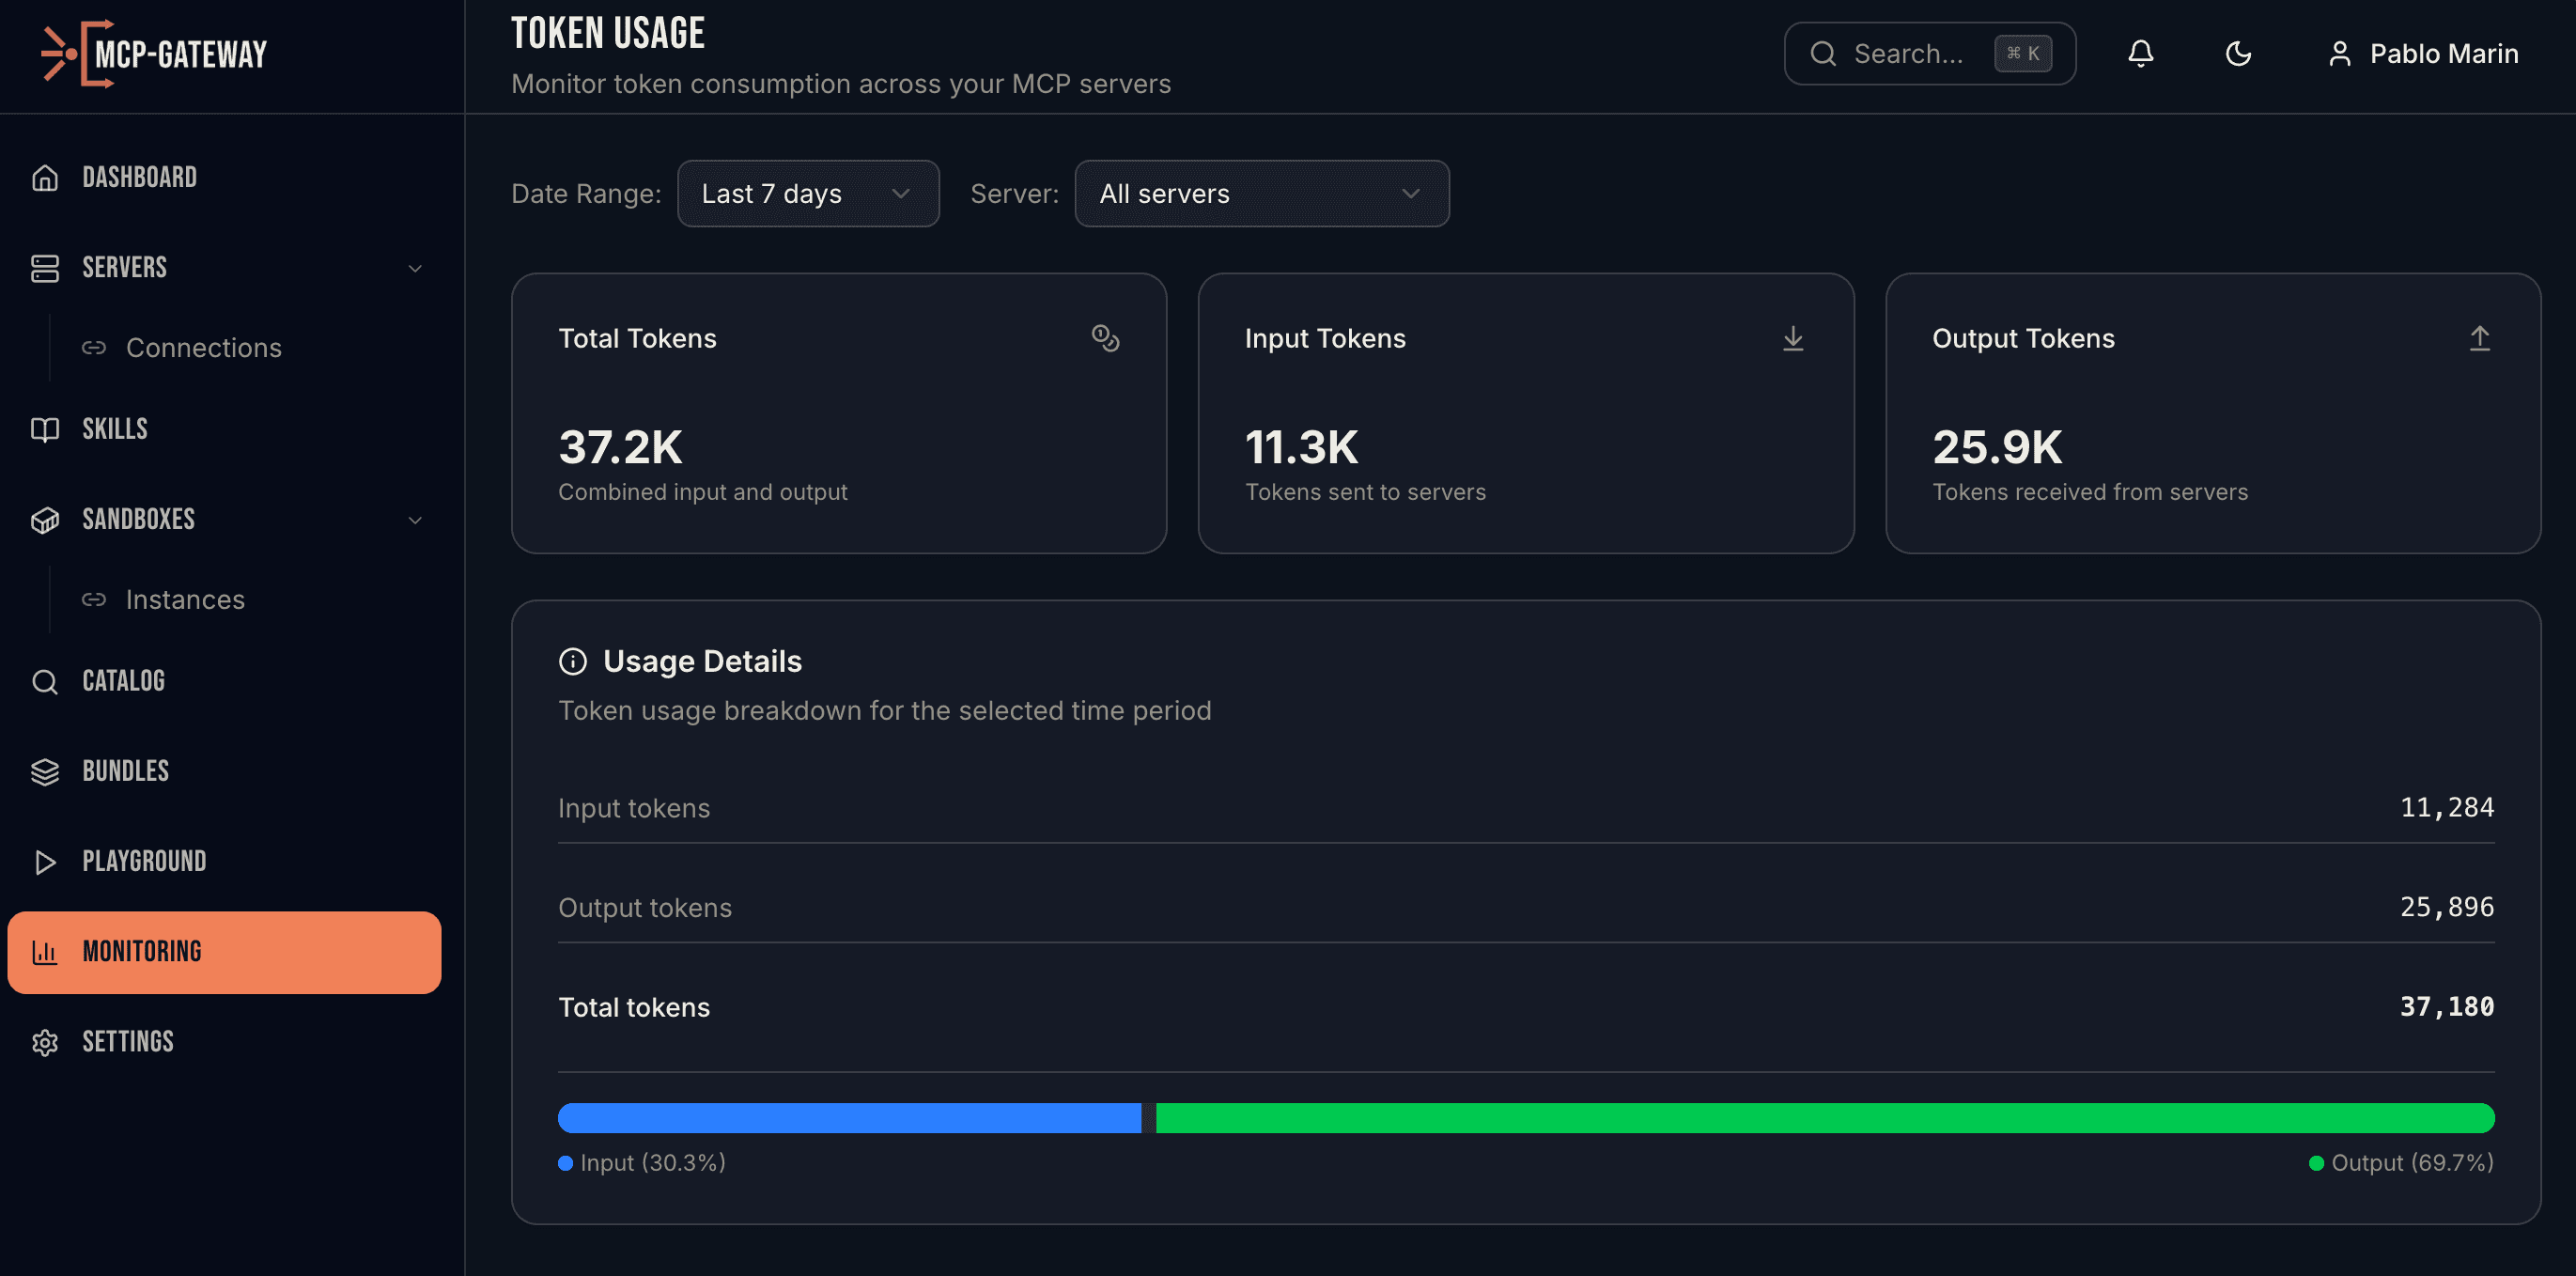This screenshot has height=1276, width=2576.
Task: Open the Connections menu item
Action: pyautogui.click(x=203, y=347)
